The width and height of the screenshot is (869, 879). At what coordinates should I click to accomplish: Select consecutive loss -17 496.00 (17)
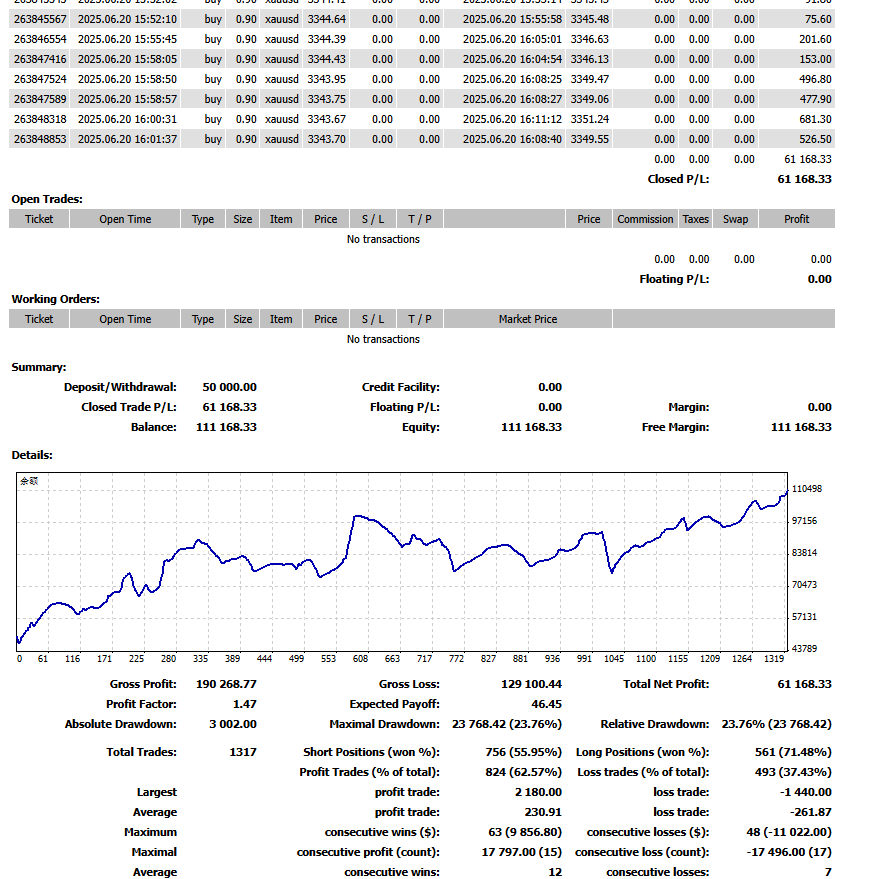click(x=789, y=852)
